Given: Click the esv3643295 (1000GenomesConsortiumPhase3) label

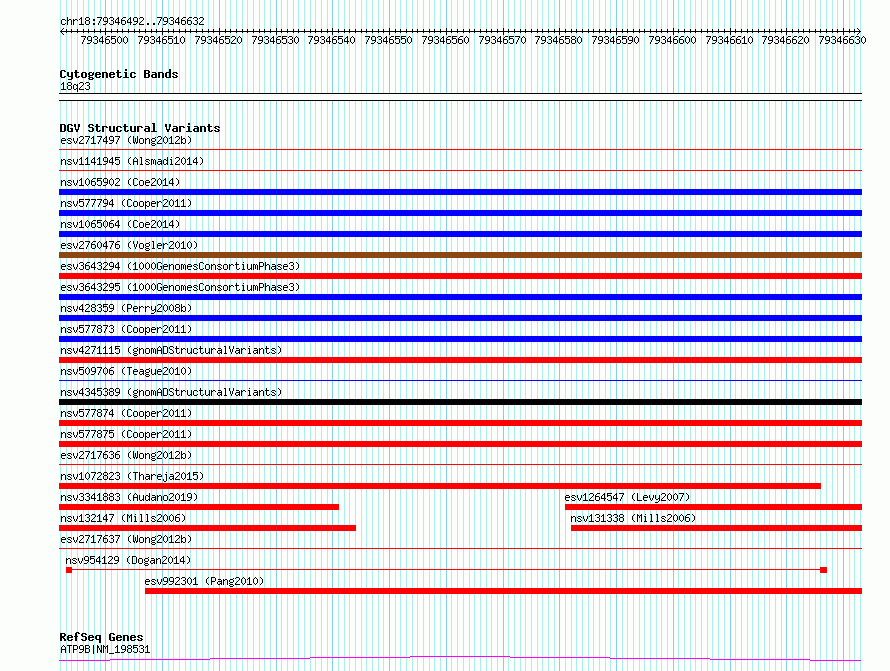Looking at the screenshot, I should 180,287.
